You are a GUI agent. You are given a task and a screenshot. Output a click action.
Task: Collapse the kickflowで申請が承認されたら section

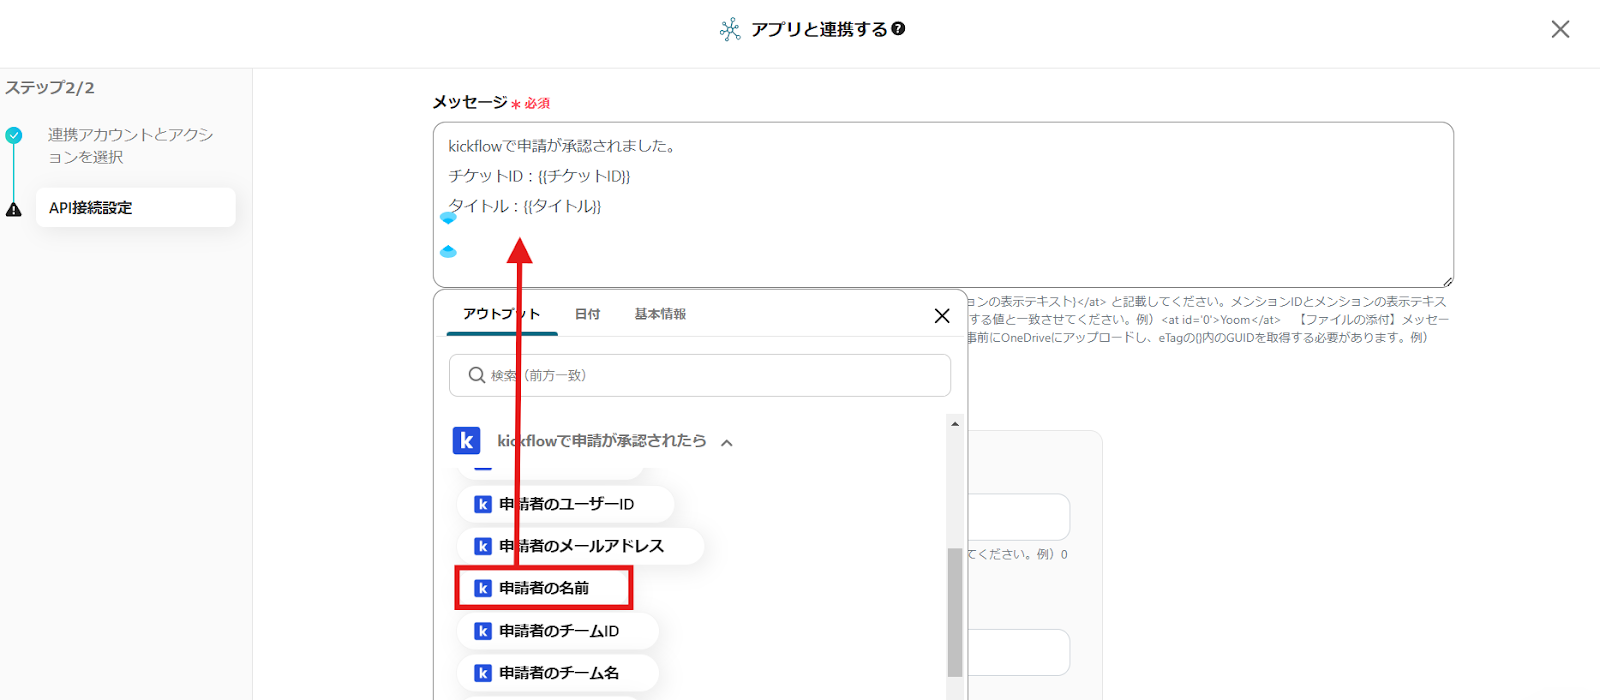(x=727, y=442)
